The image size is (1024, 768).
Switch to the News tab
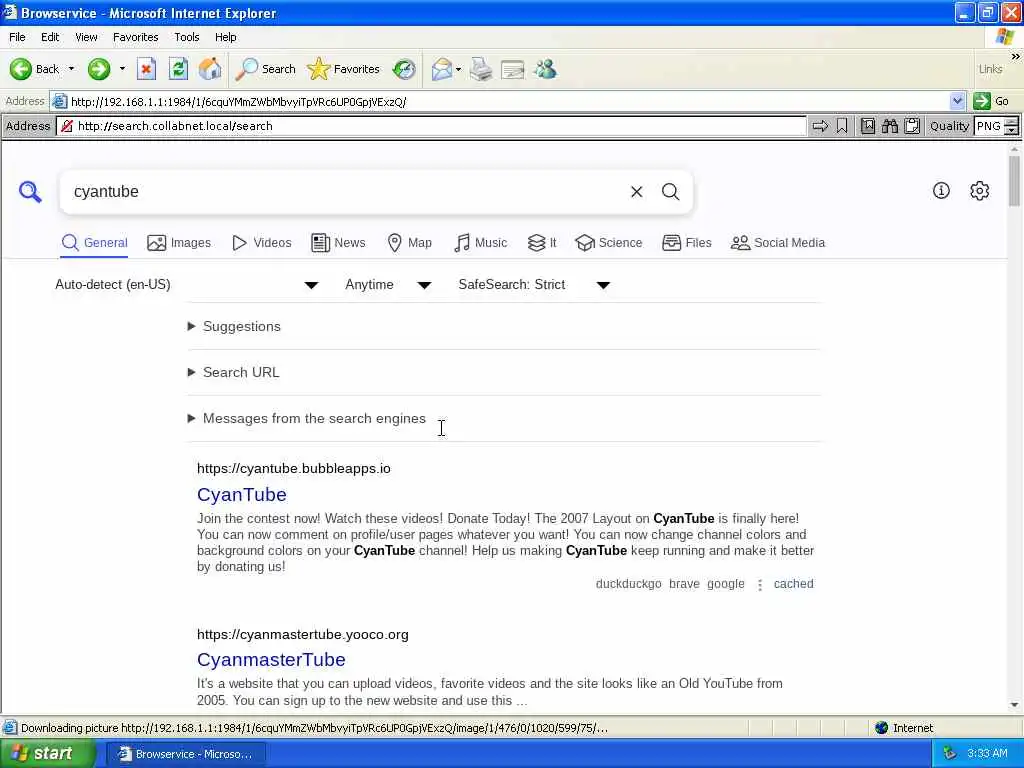(x=338, y=243)
